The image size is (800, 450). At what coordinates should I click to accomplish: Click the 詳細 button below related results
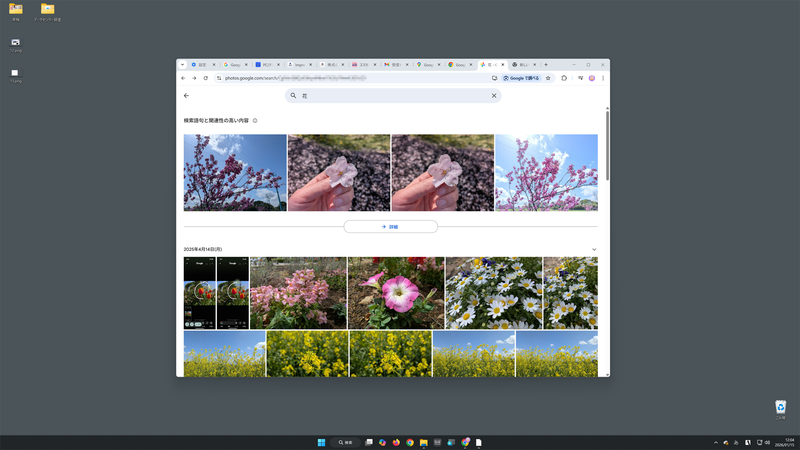click(390, 227)
